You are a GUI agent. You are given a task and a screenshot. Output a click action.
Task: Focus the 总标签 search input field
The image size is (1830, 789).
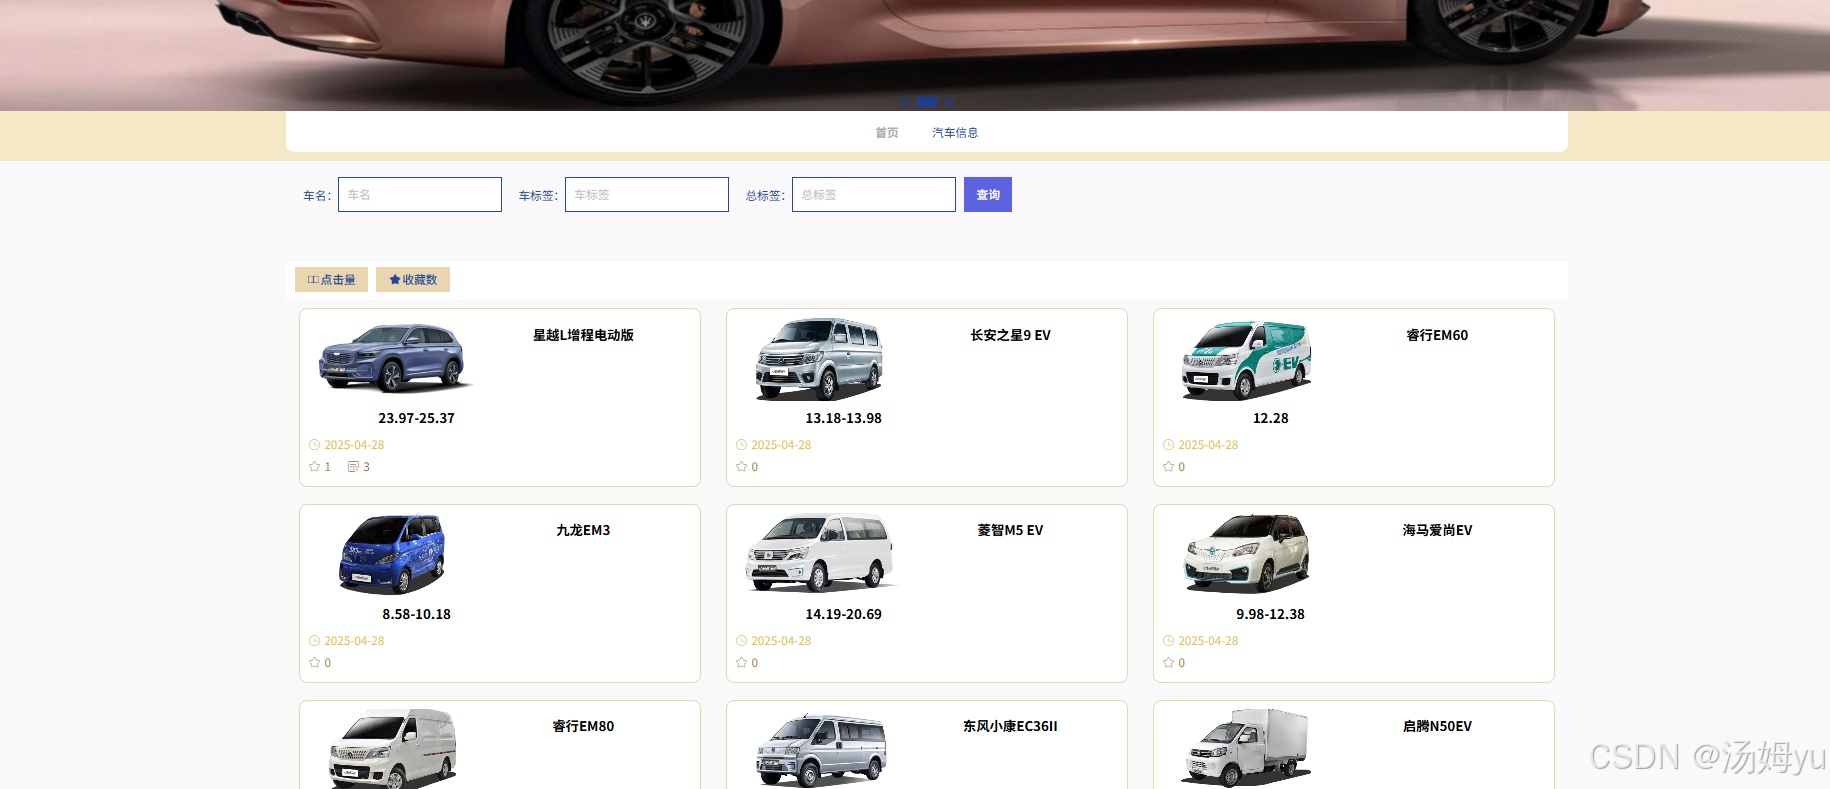(x=874, y=194)
